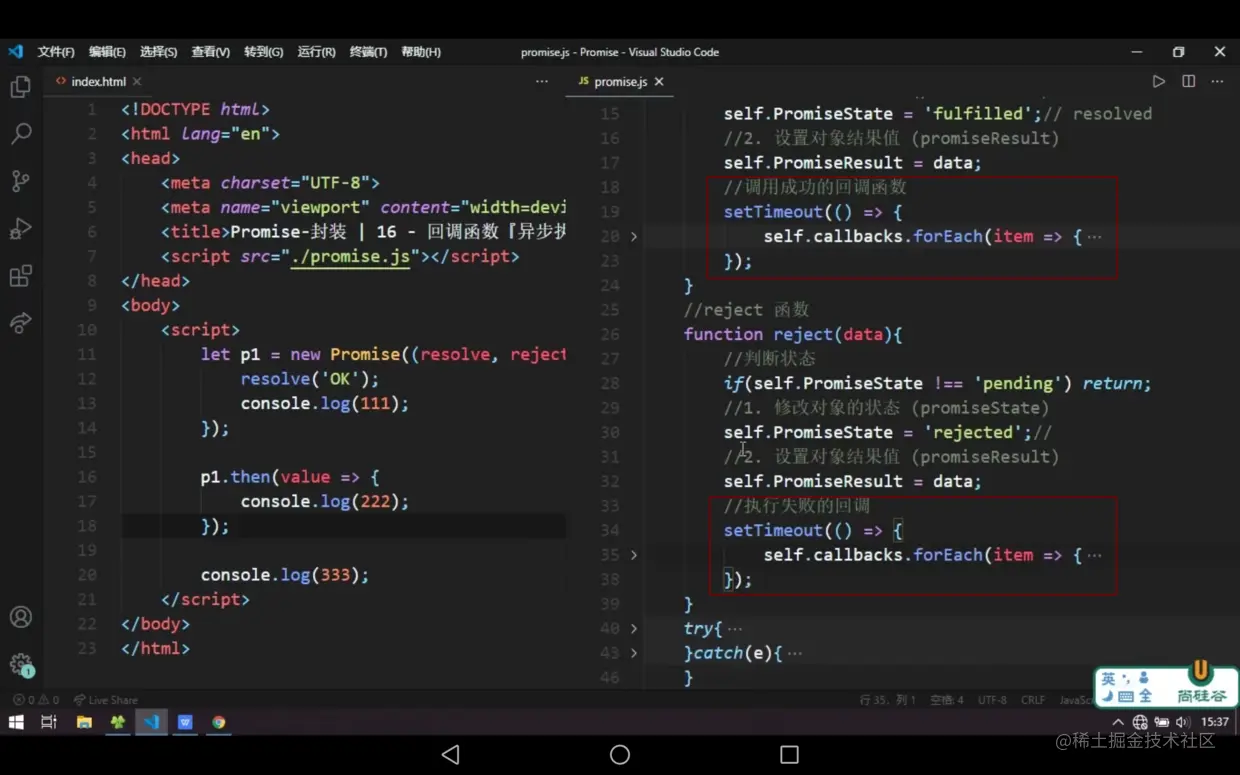1240x775 pixels.
Task: Open the 查看(V) menu
Action: [x=210, y=52]
